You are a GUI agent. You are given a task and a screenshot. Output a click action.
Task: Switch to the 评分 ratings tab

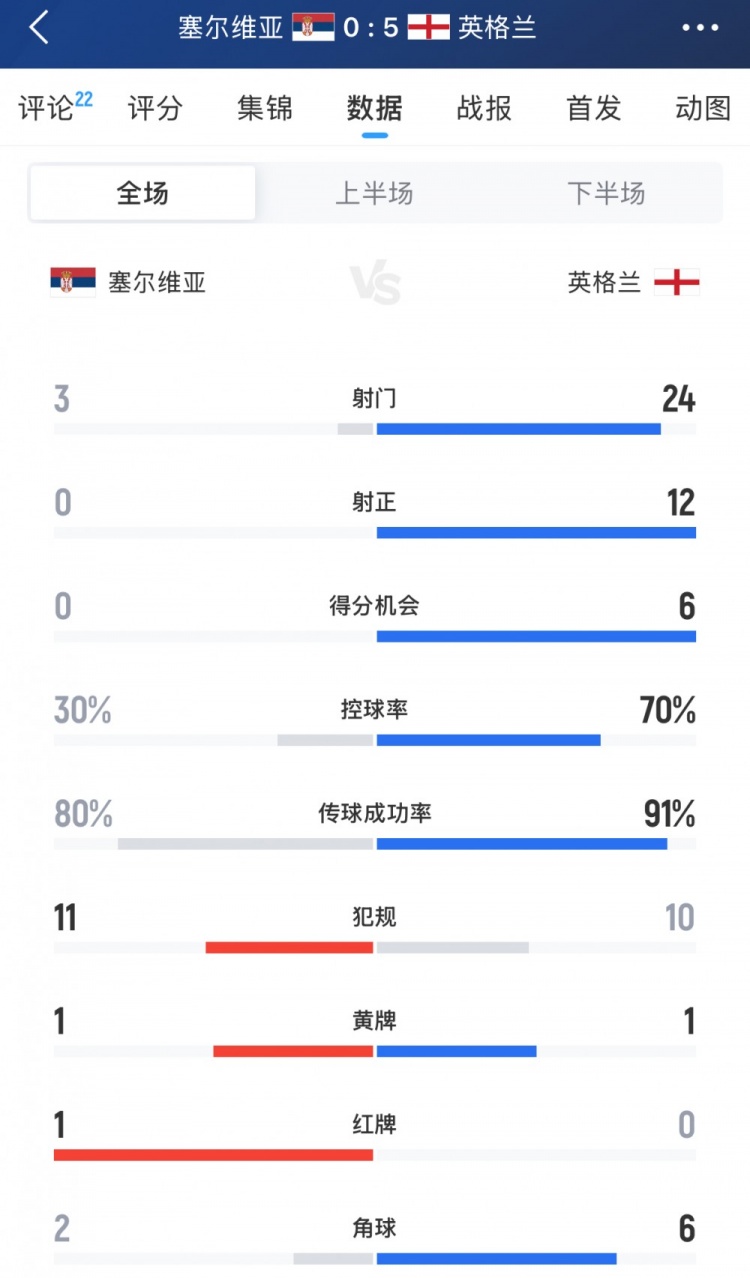156,108
